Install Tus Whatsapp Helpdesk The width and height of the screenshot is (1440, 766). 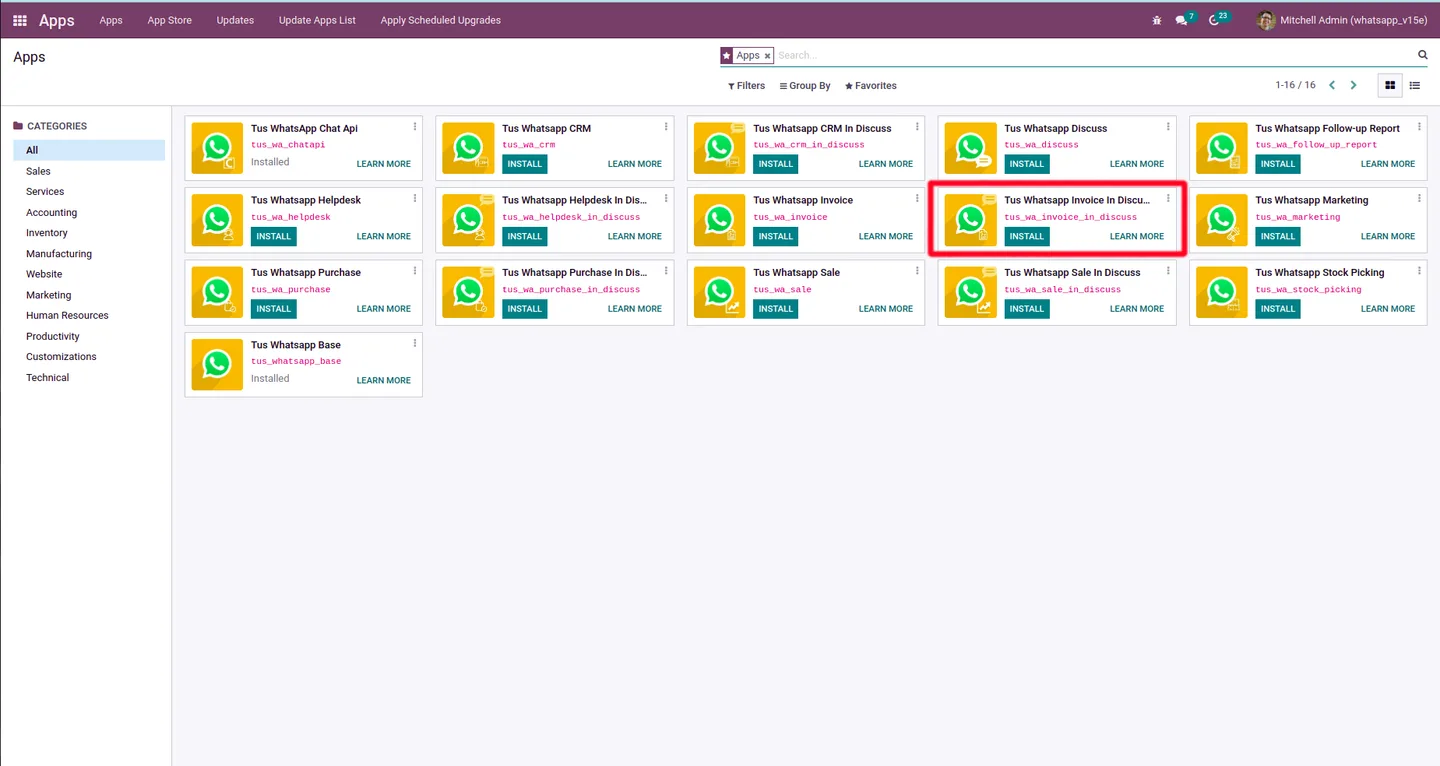tap(274, 236)
